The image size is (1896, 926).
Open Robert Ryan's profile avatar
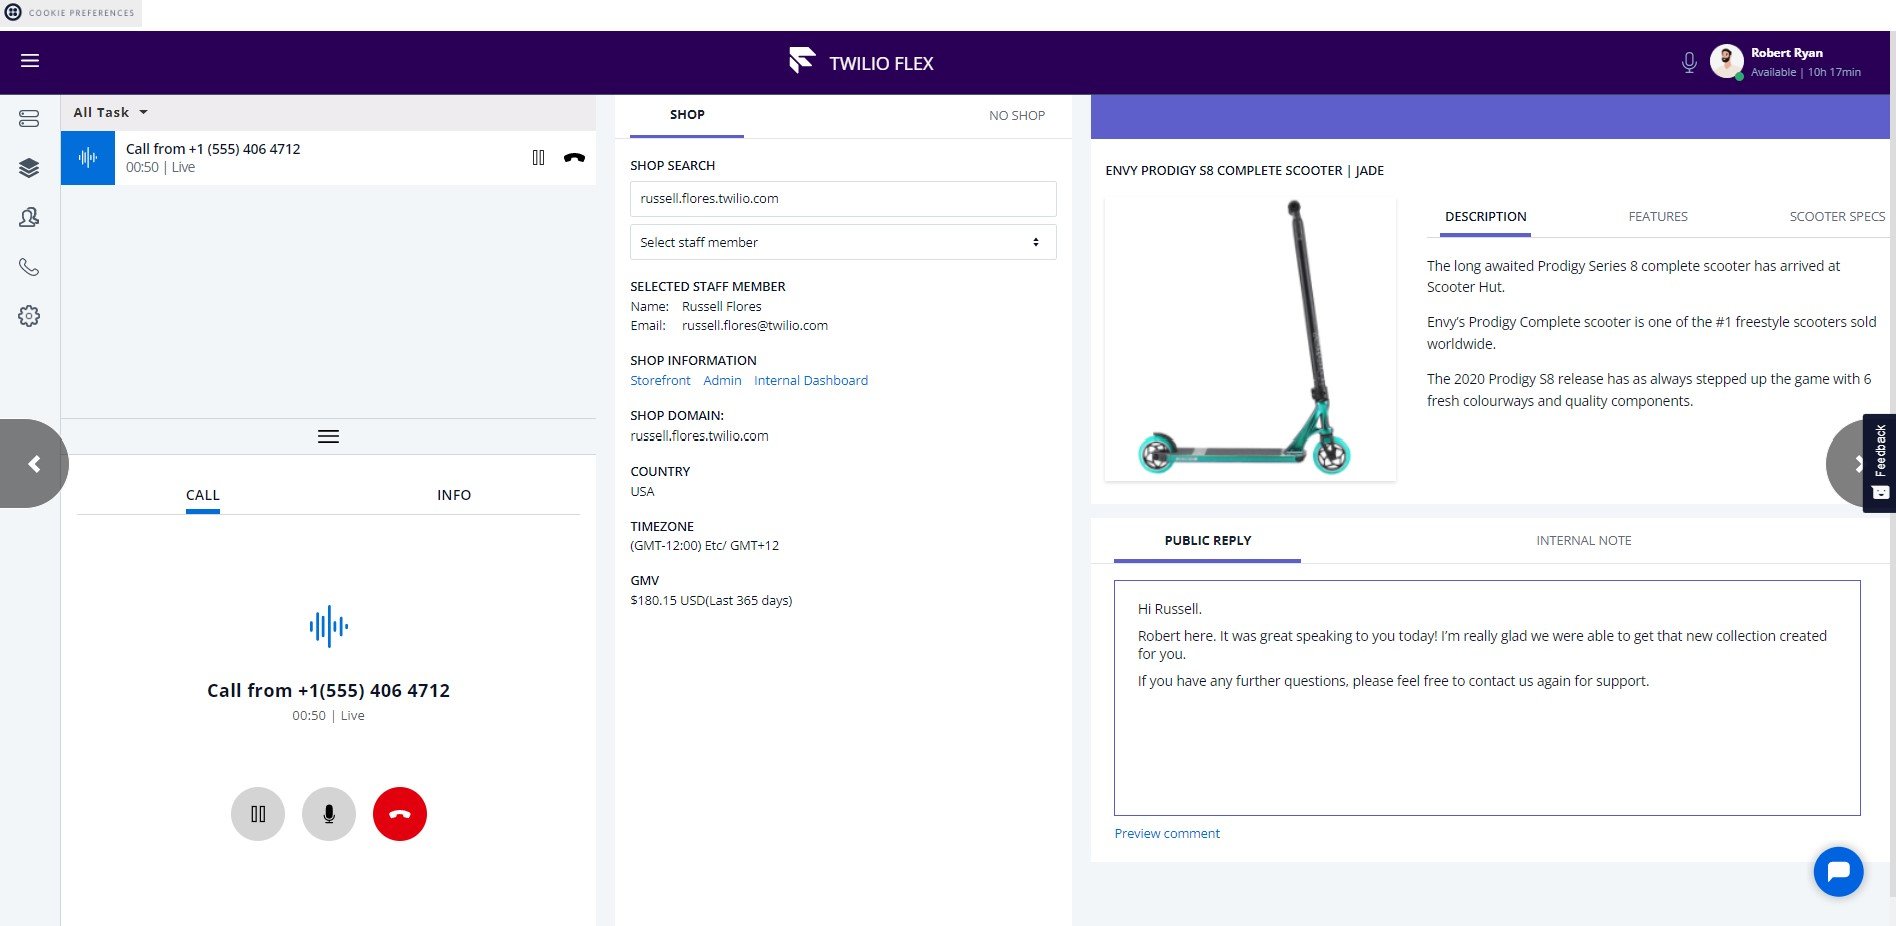(x=1726, y=61)
